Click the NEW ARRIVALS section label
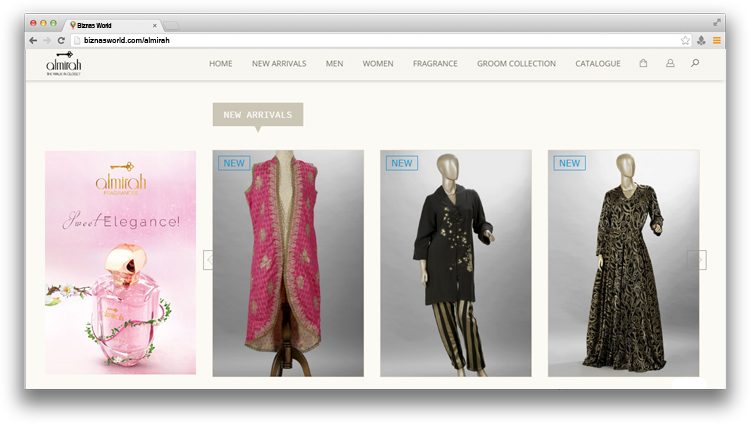This screenshot has width=750, height=425. point(258,115)
